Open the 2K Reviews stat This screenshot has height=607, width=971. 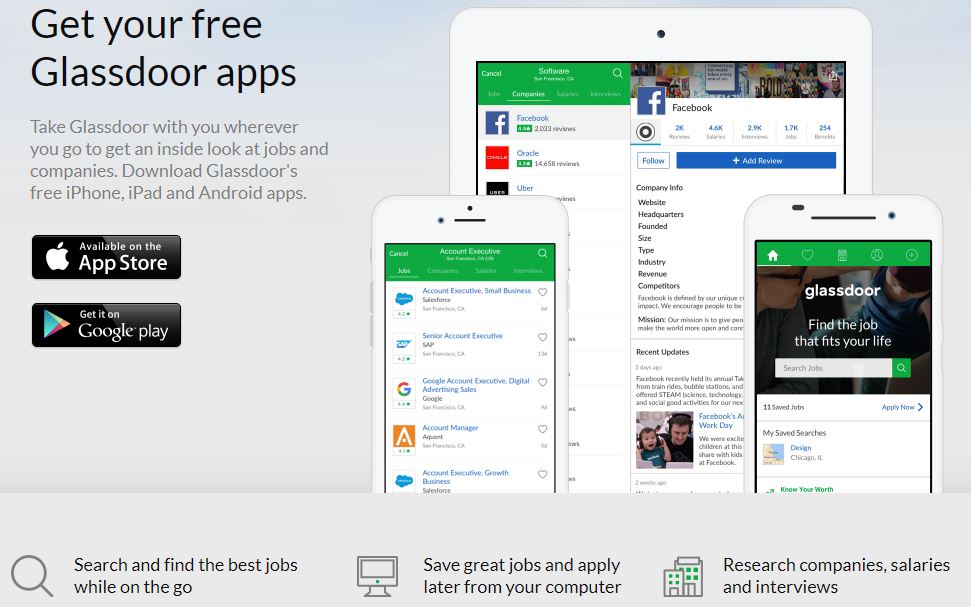click(x=679, y=132)
